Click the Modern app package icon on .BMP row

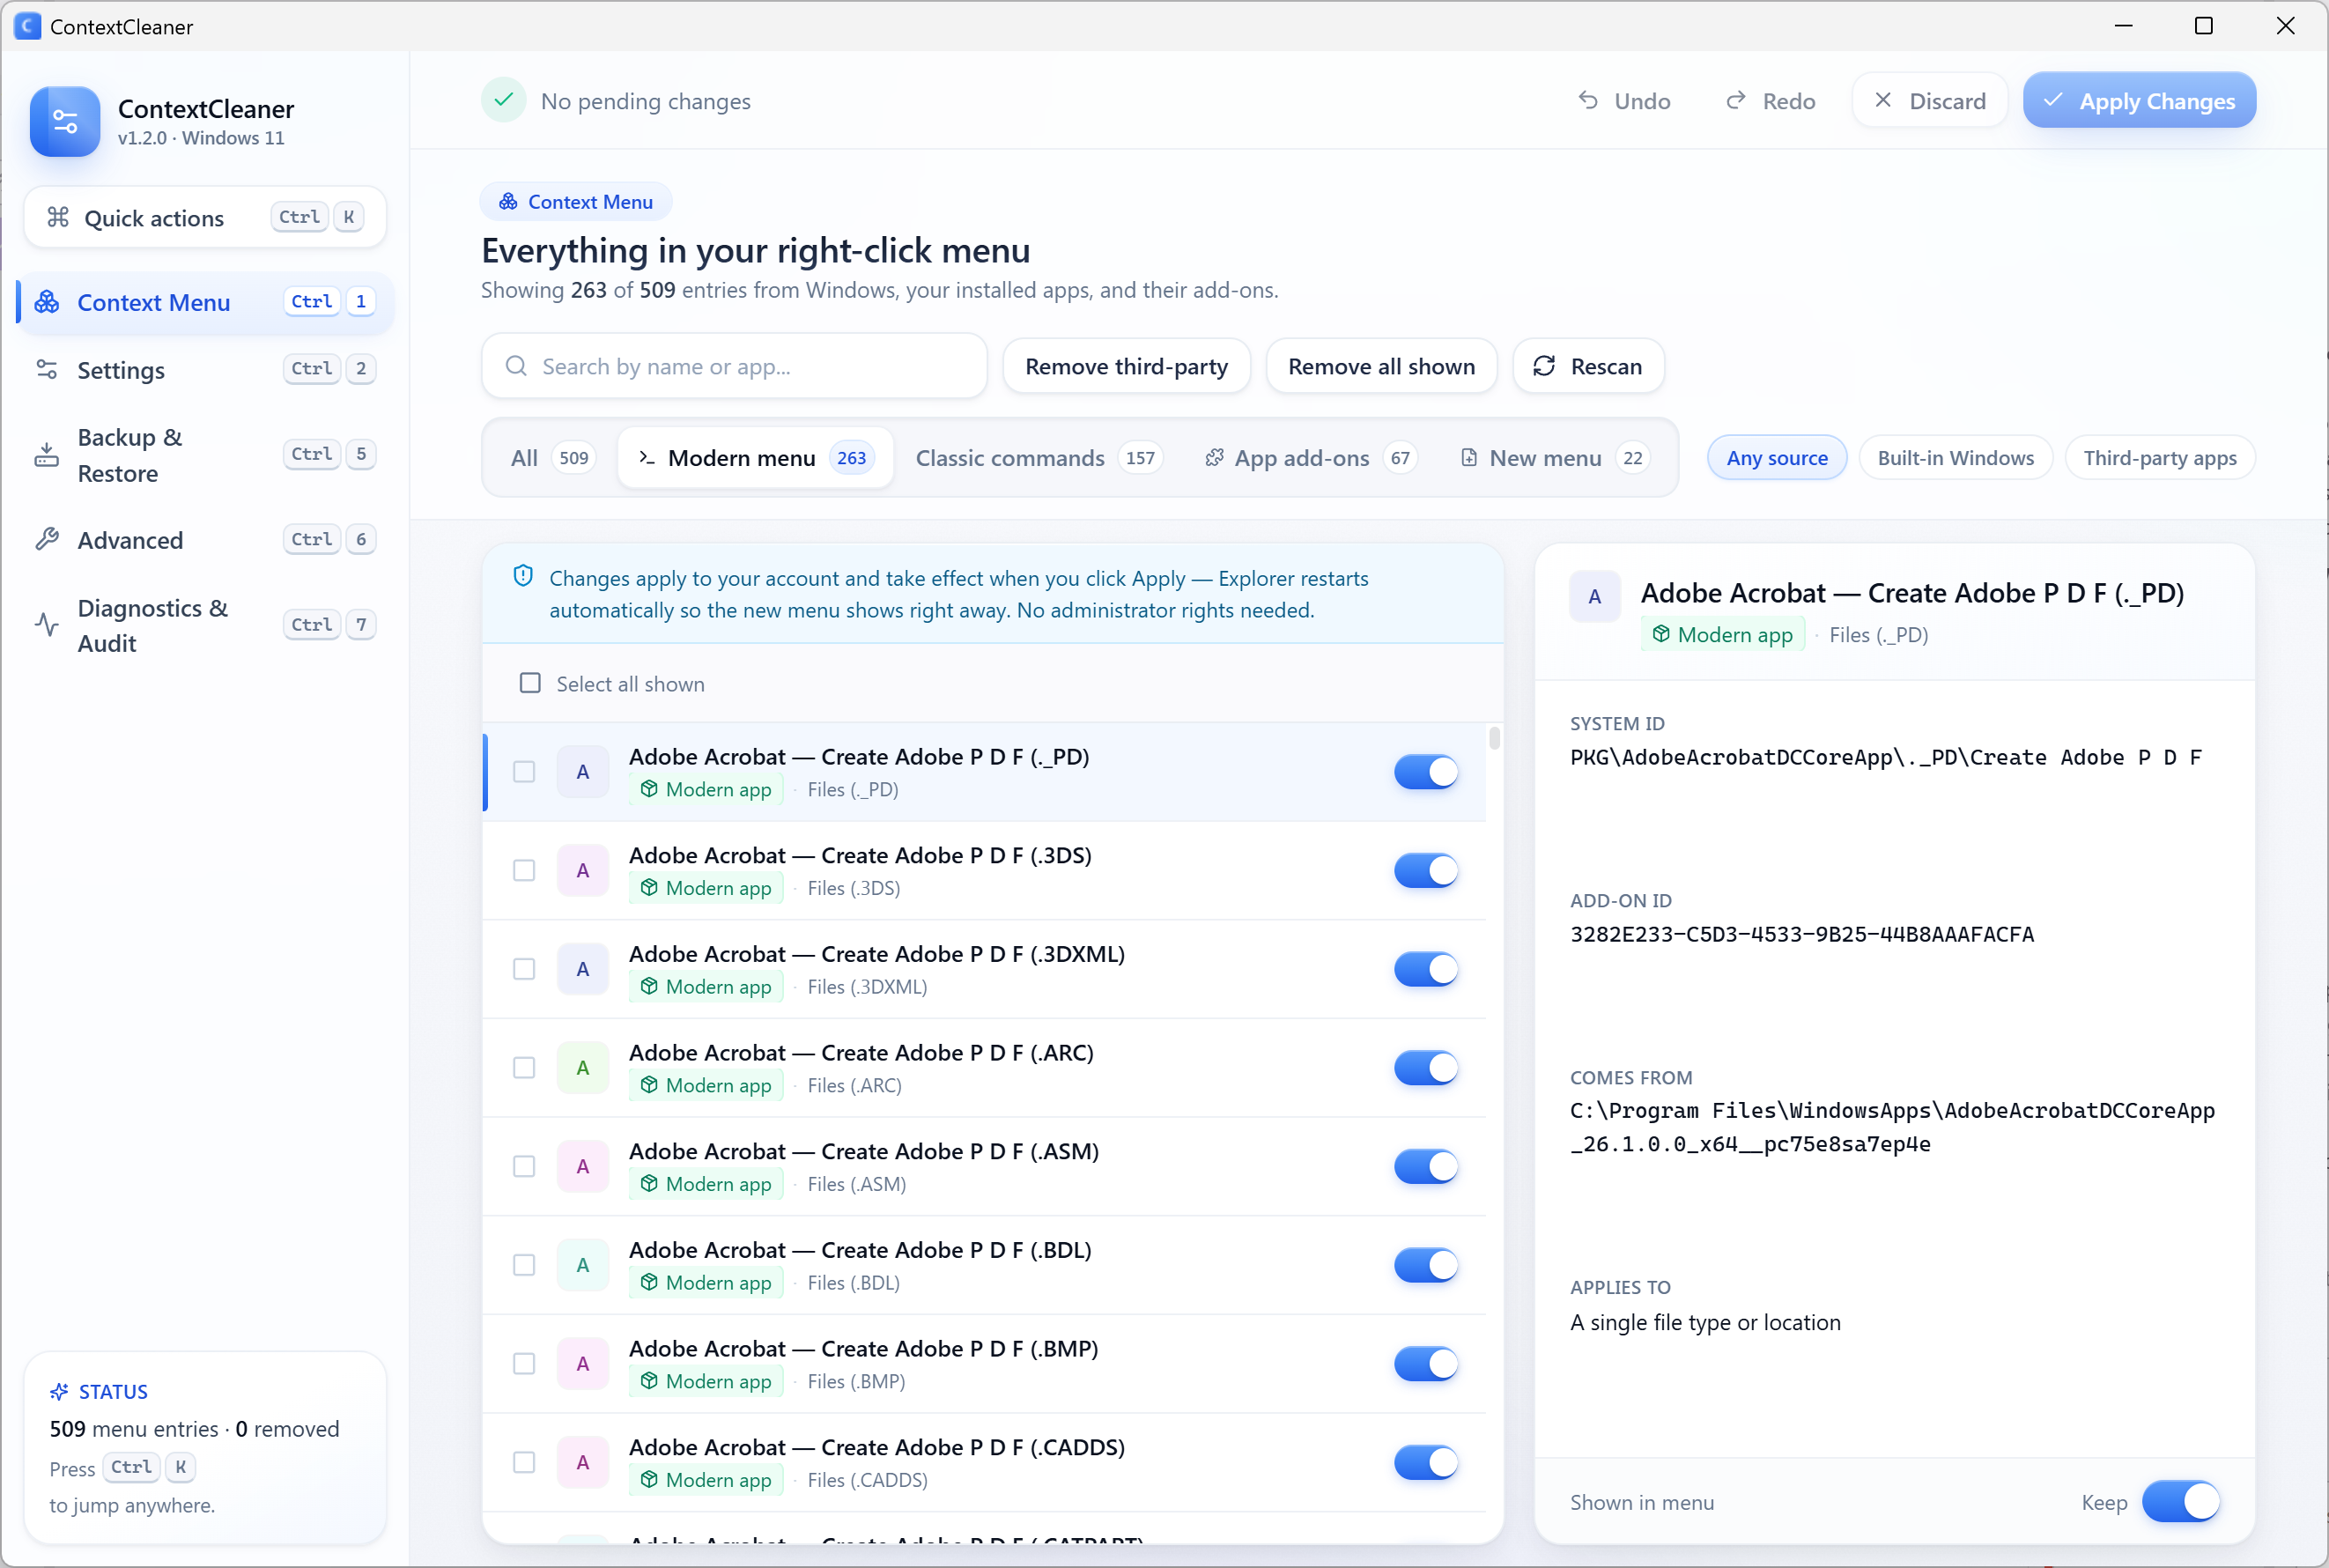(x=650, y=1381)
